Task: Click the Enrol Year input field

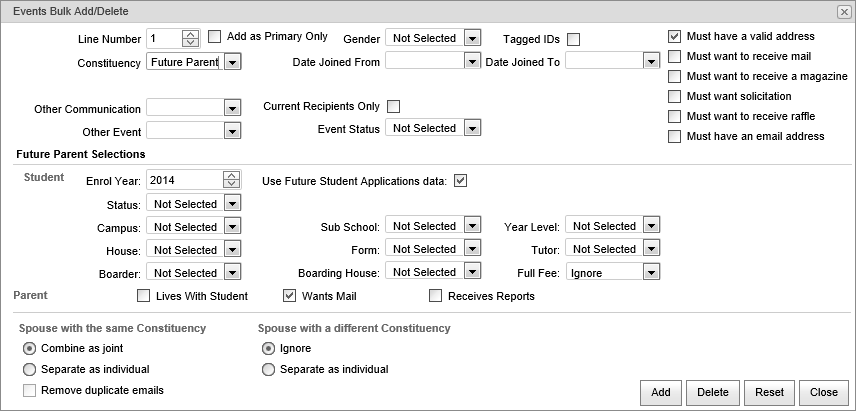Action: [186, 180]
